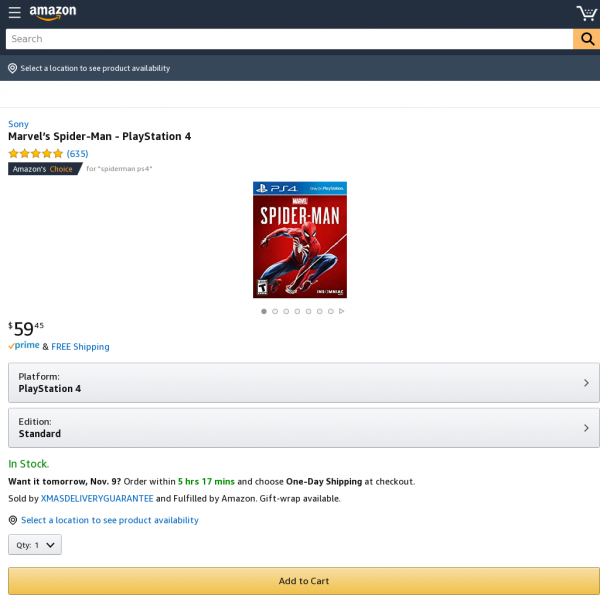This screenshot has width=600, height=600.
Task: Click the orange search magnifier button
Action: point(587,39)
